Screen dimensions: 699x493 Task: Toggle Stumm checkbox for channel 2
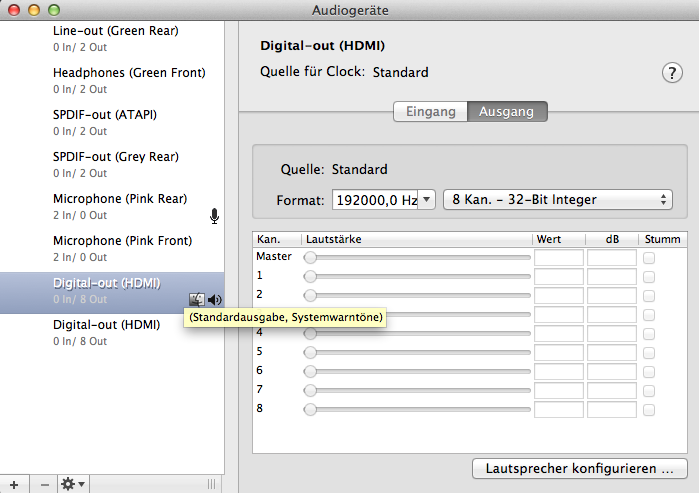[x=649, y=296]
